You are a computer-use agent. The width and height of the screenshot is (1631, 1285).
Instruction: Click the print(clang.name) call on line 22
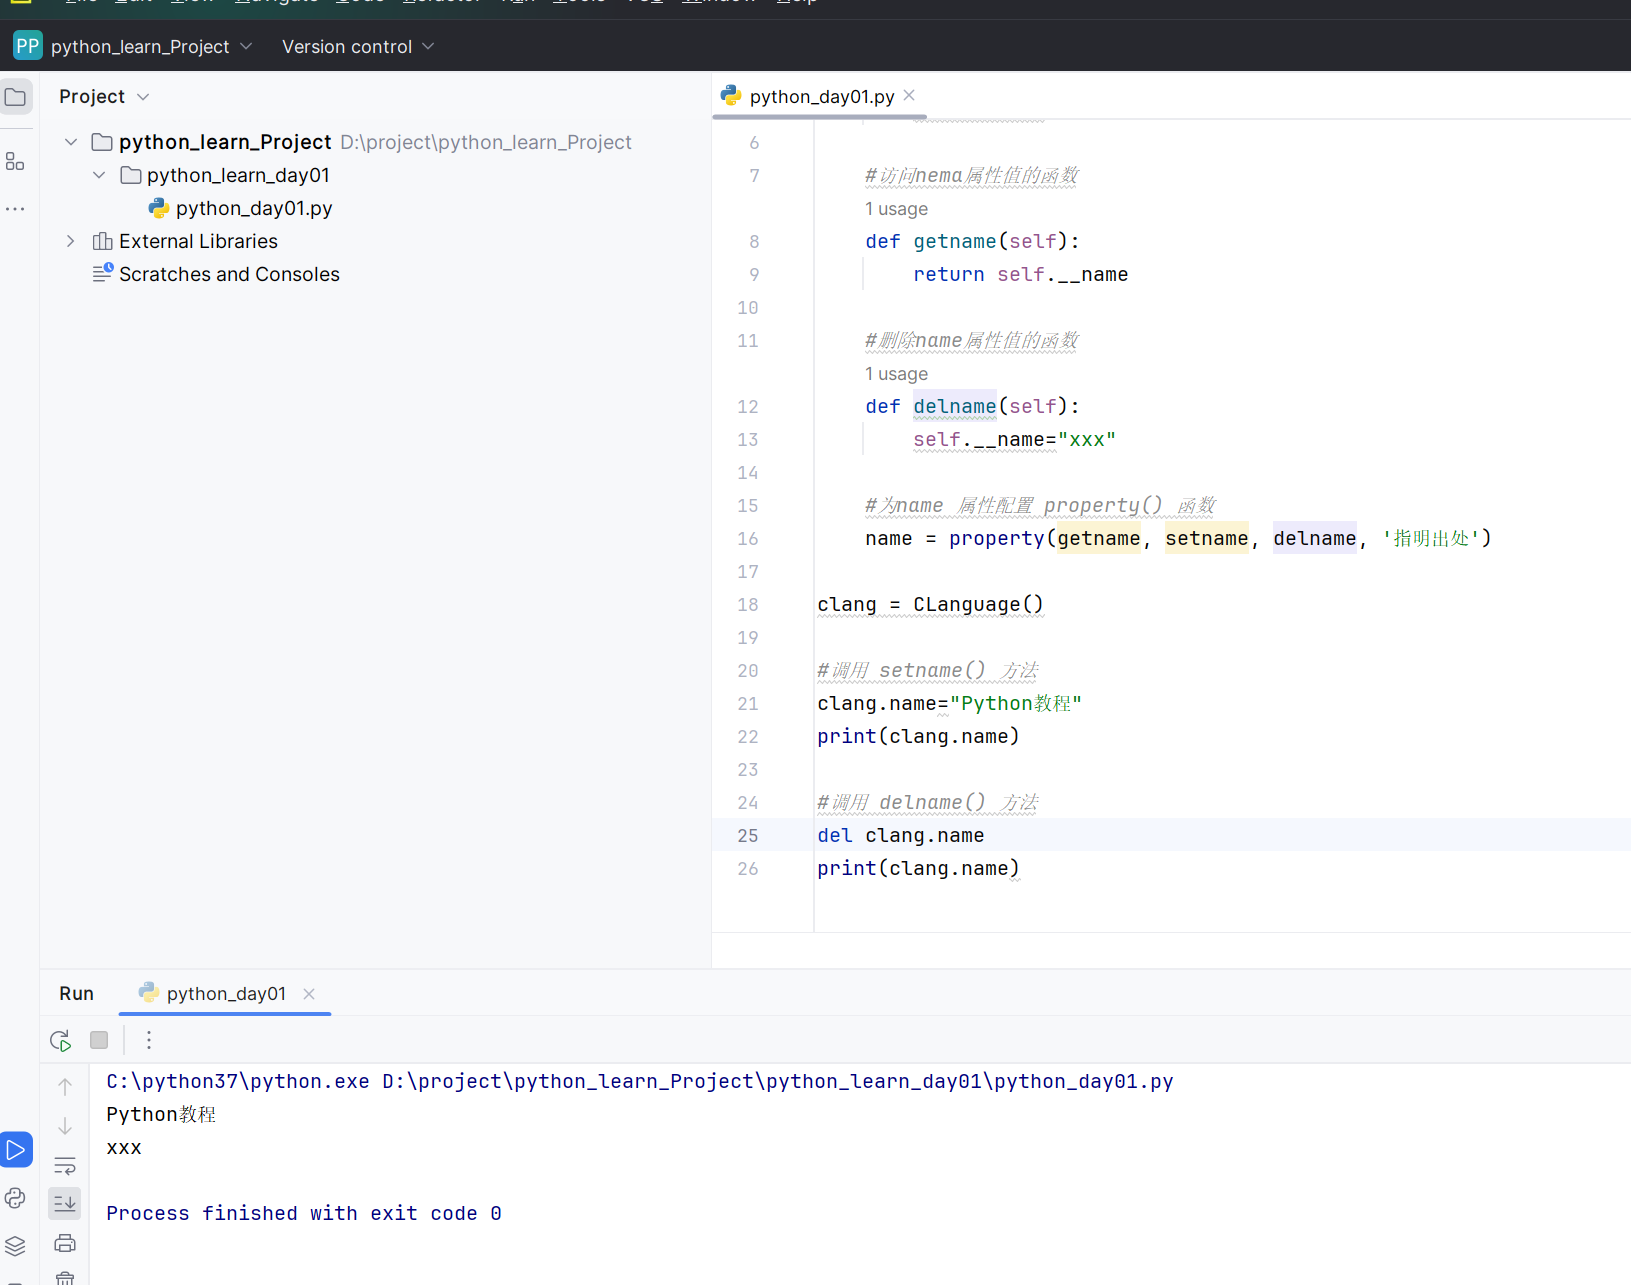[x=918, y=736]
